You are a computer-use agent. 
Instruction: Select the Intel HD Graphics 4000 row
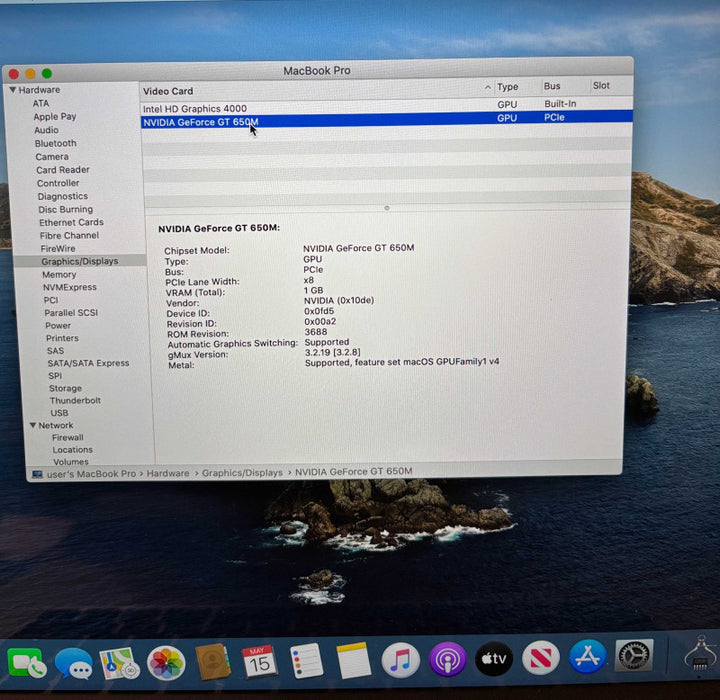click(x=387, y=107)
